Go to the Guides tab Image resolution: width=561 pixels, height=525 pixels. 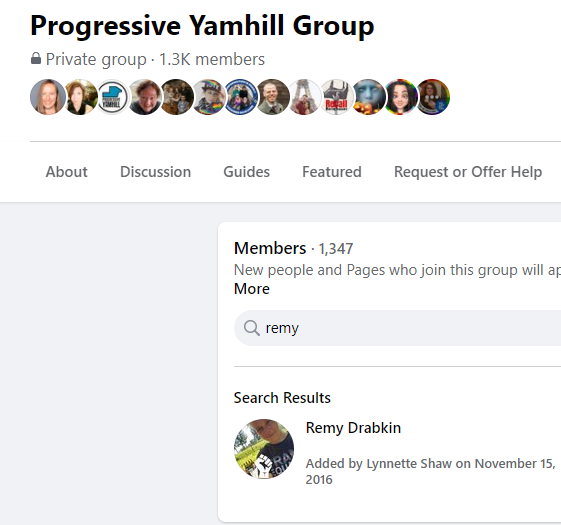pos(247,172)
